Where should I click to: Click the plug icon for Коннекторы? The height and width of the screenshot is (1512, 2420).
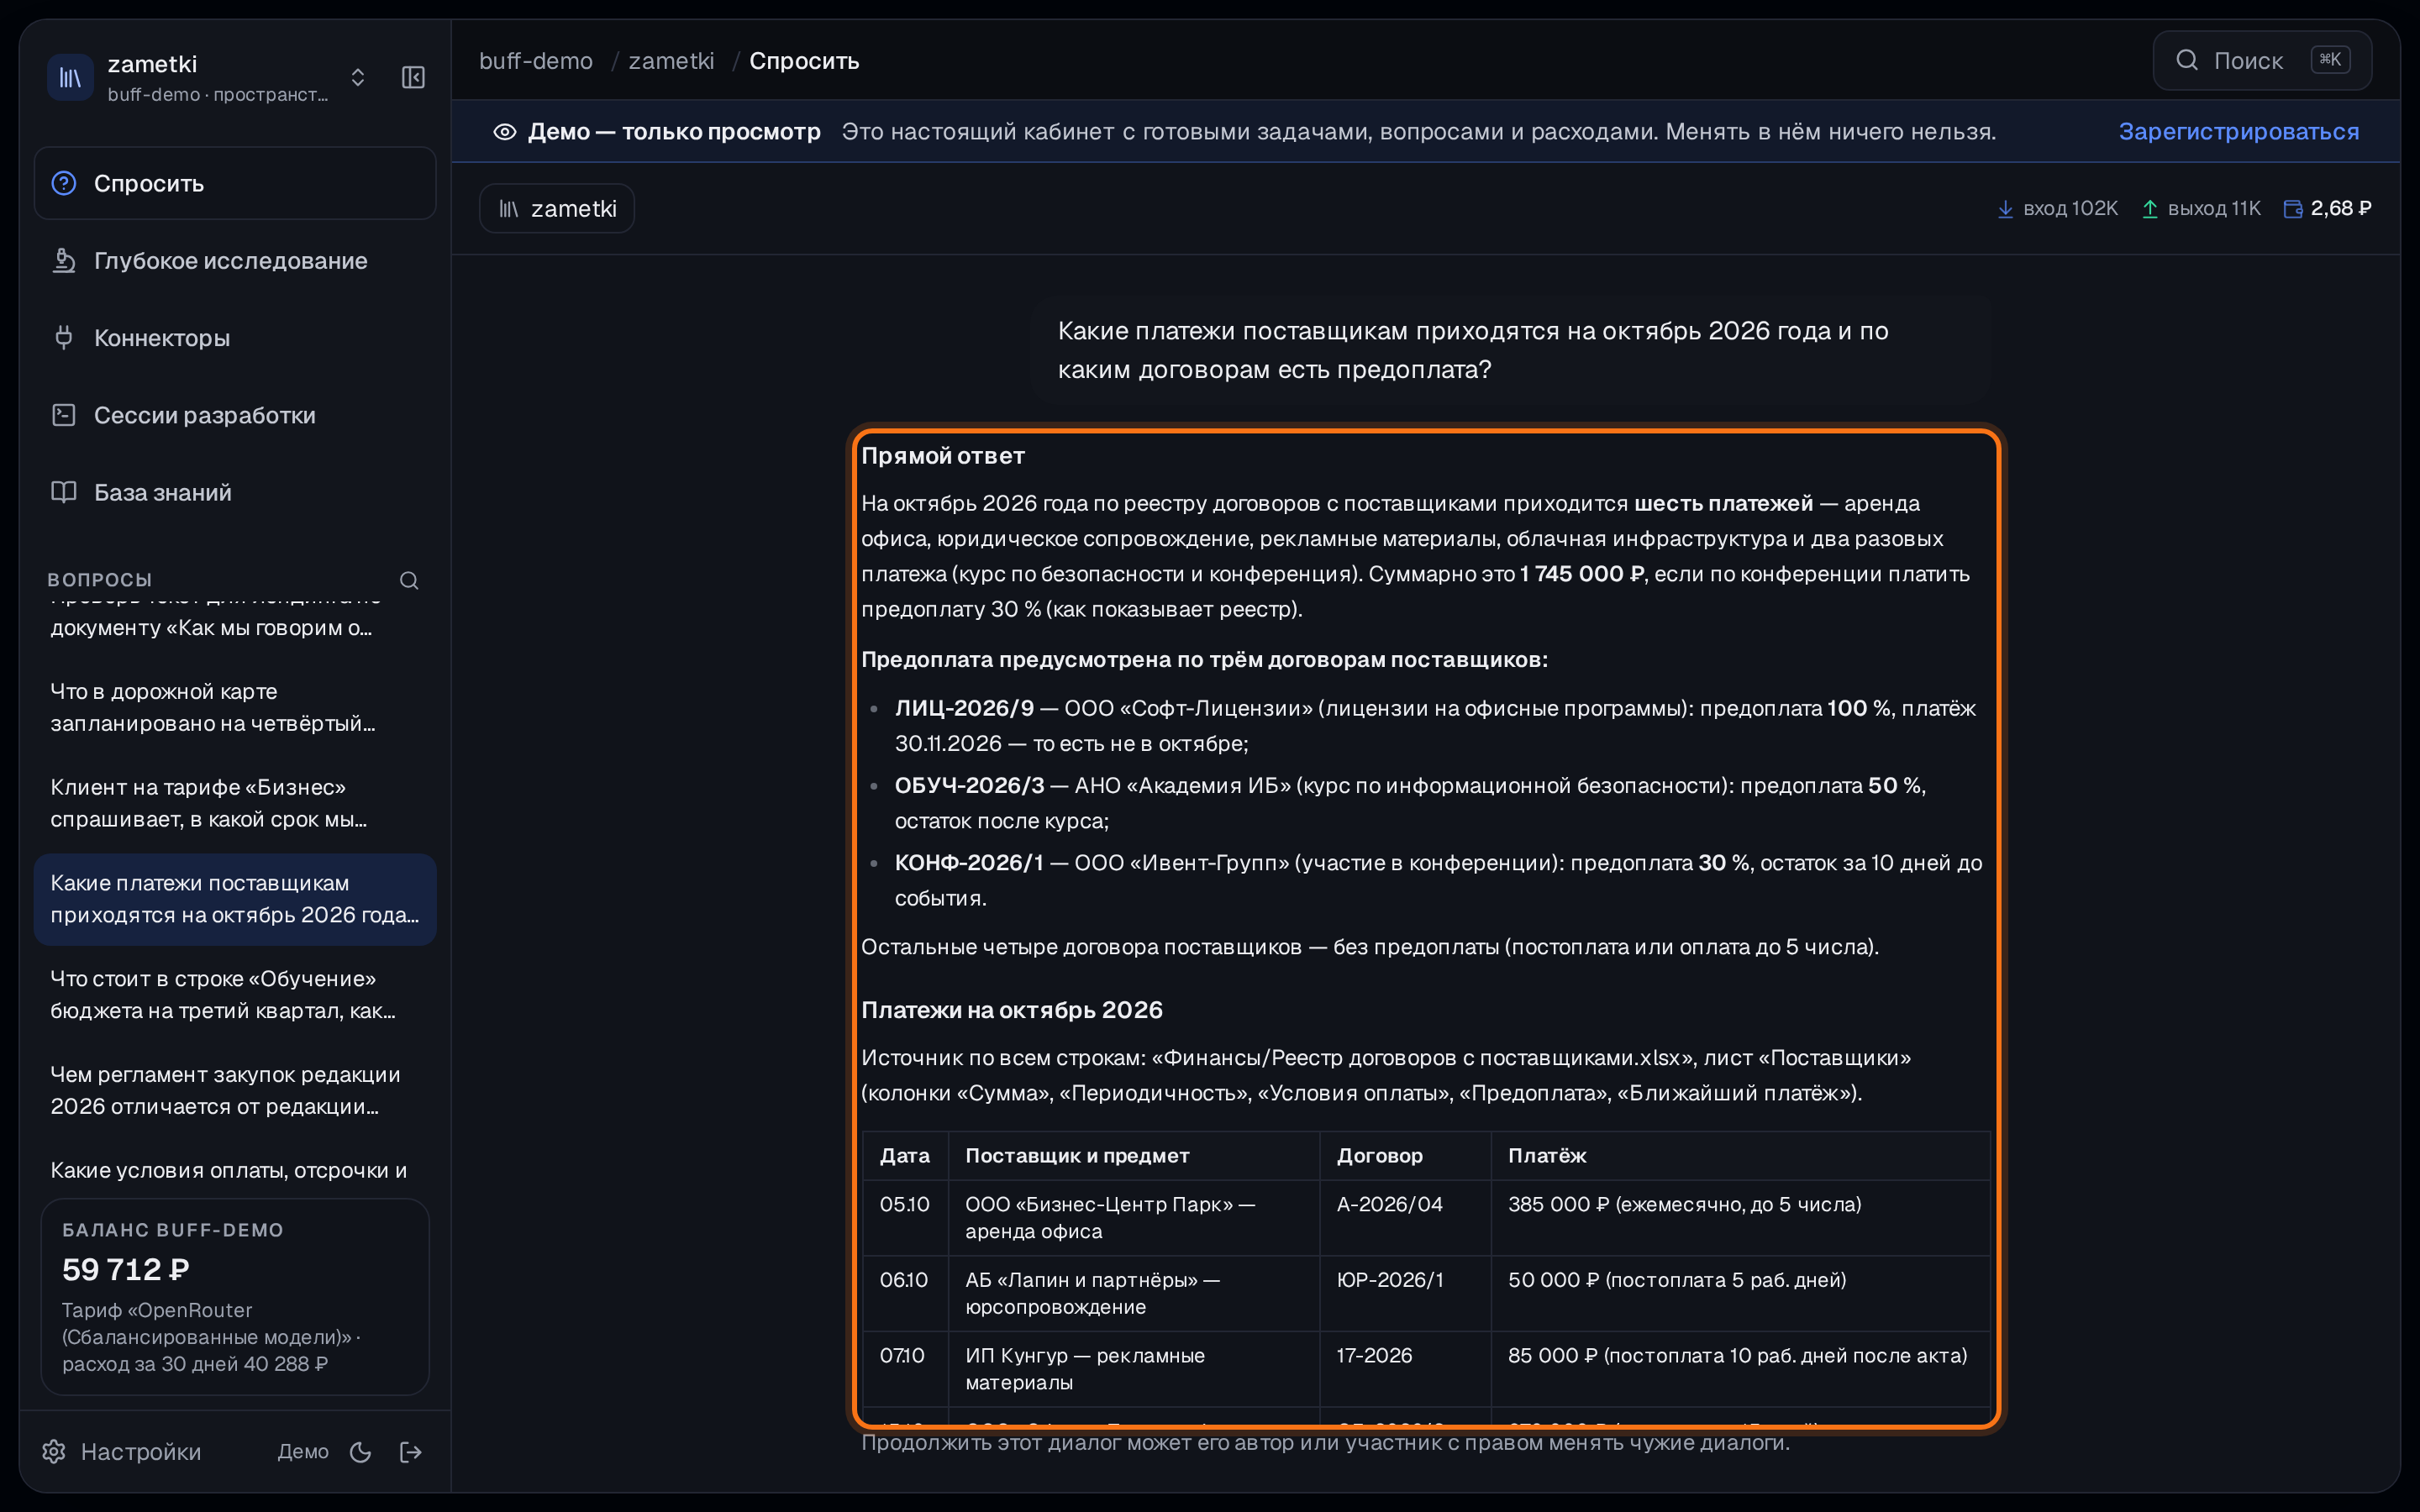pyautogui.click(x=64, y=337)
